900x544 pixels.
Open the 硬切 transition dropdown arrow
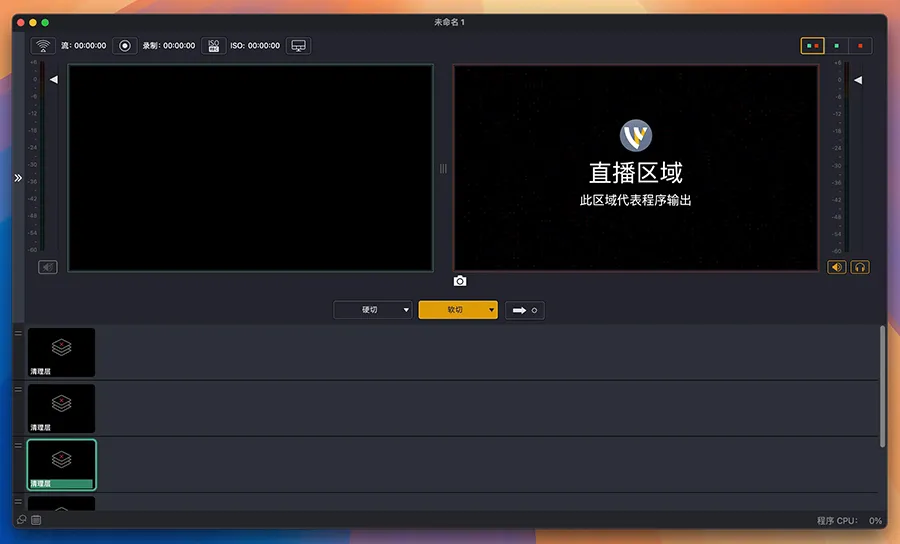tap(406, 310)
